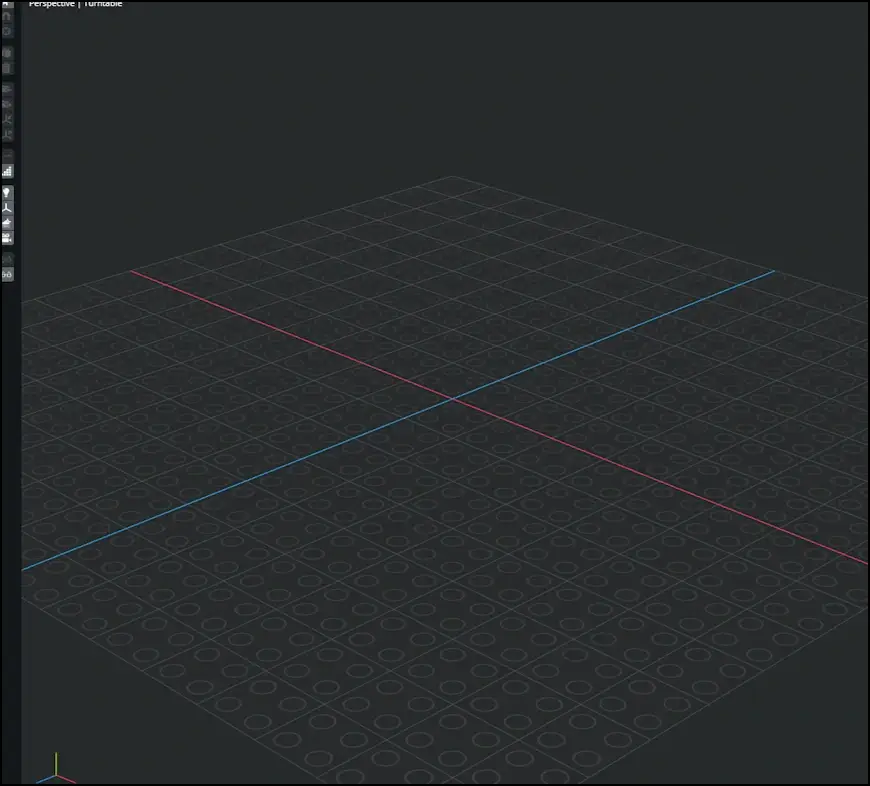Click the lightbulb lighting icon

click(x=7, y=191)
